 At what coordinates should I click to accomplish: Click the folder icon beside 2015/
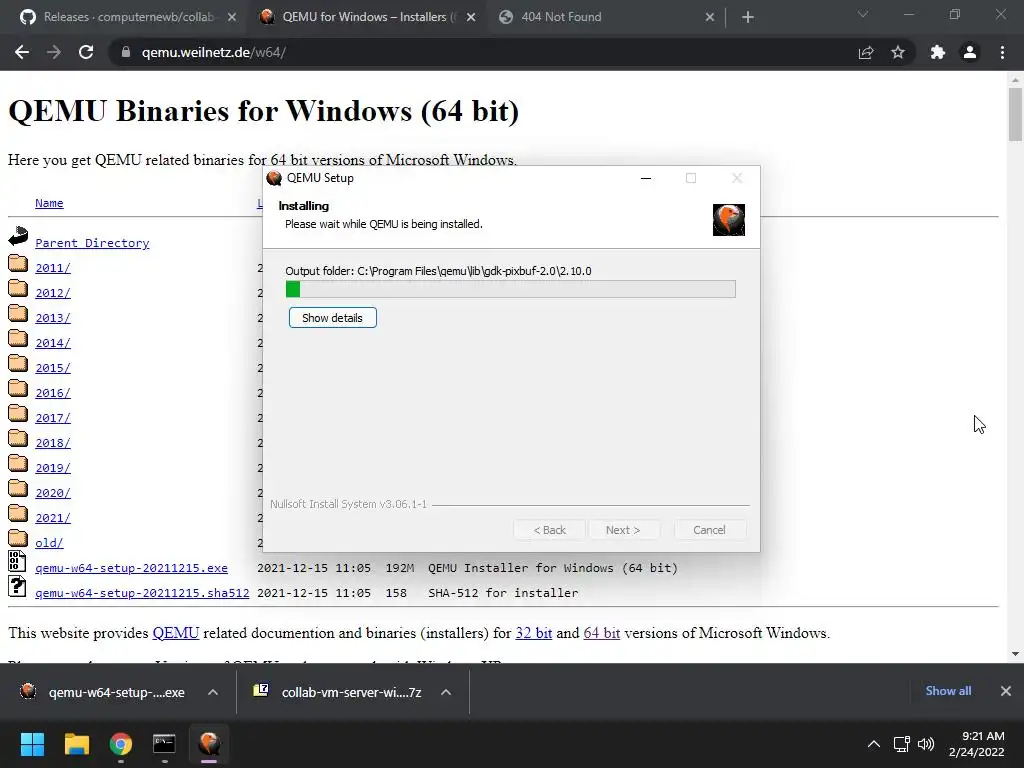(x=18, y=363)
